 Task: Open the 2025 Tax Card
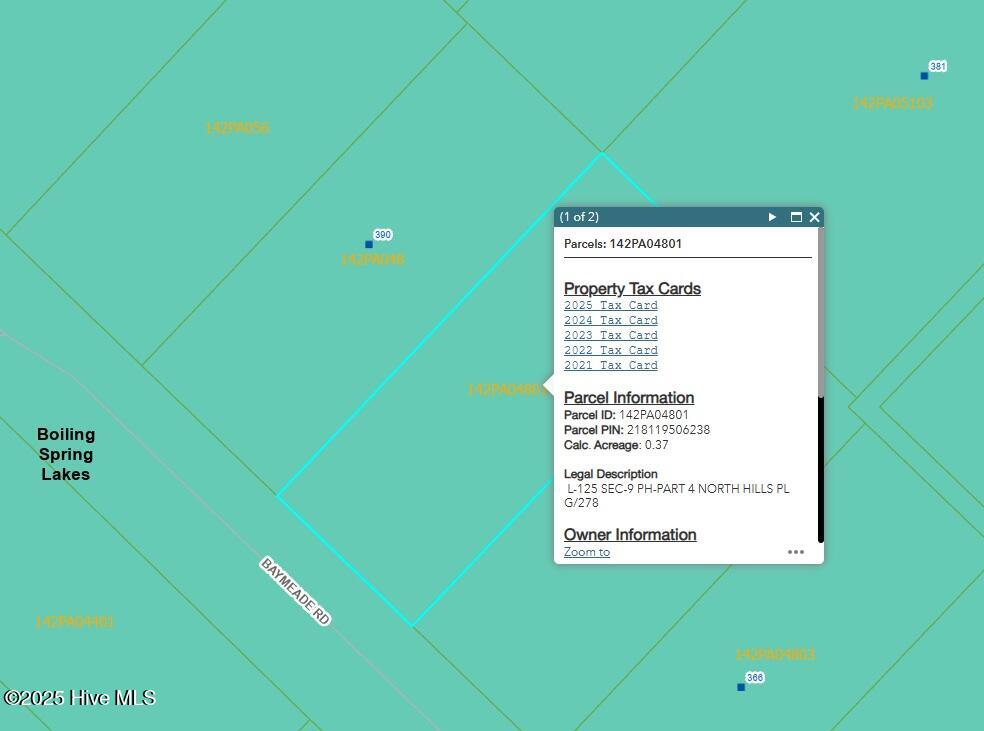pos(610,305)
